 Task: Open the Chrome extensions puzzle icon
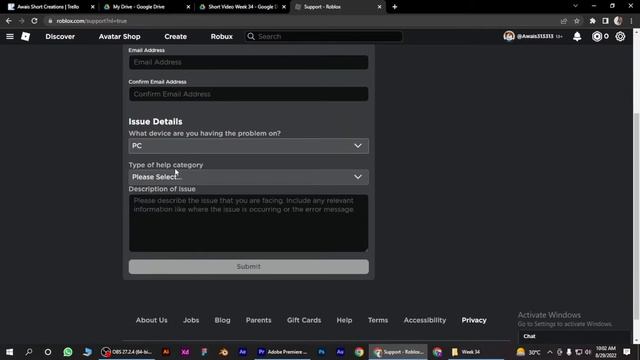pyautogui.click(x=592, y=21)
